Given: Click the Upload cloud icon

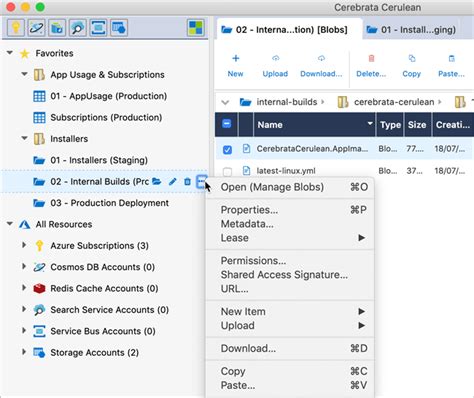Looking at the screenshot, I should (x=275, y=58).
